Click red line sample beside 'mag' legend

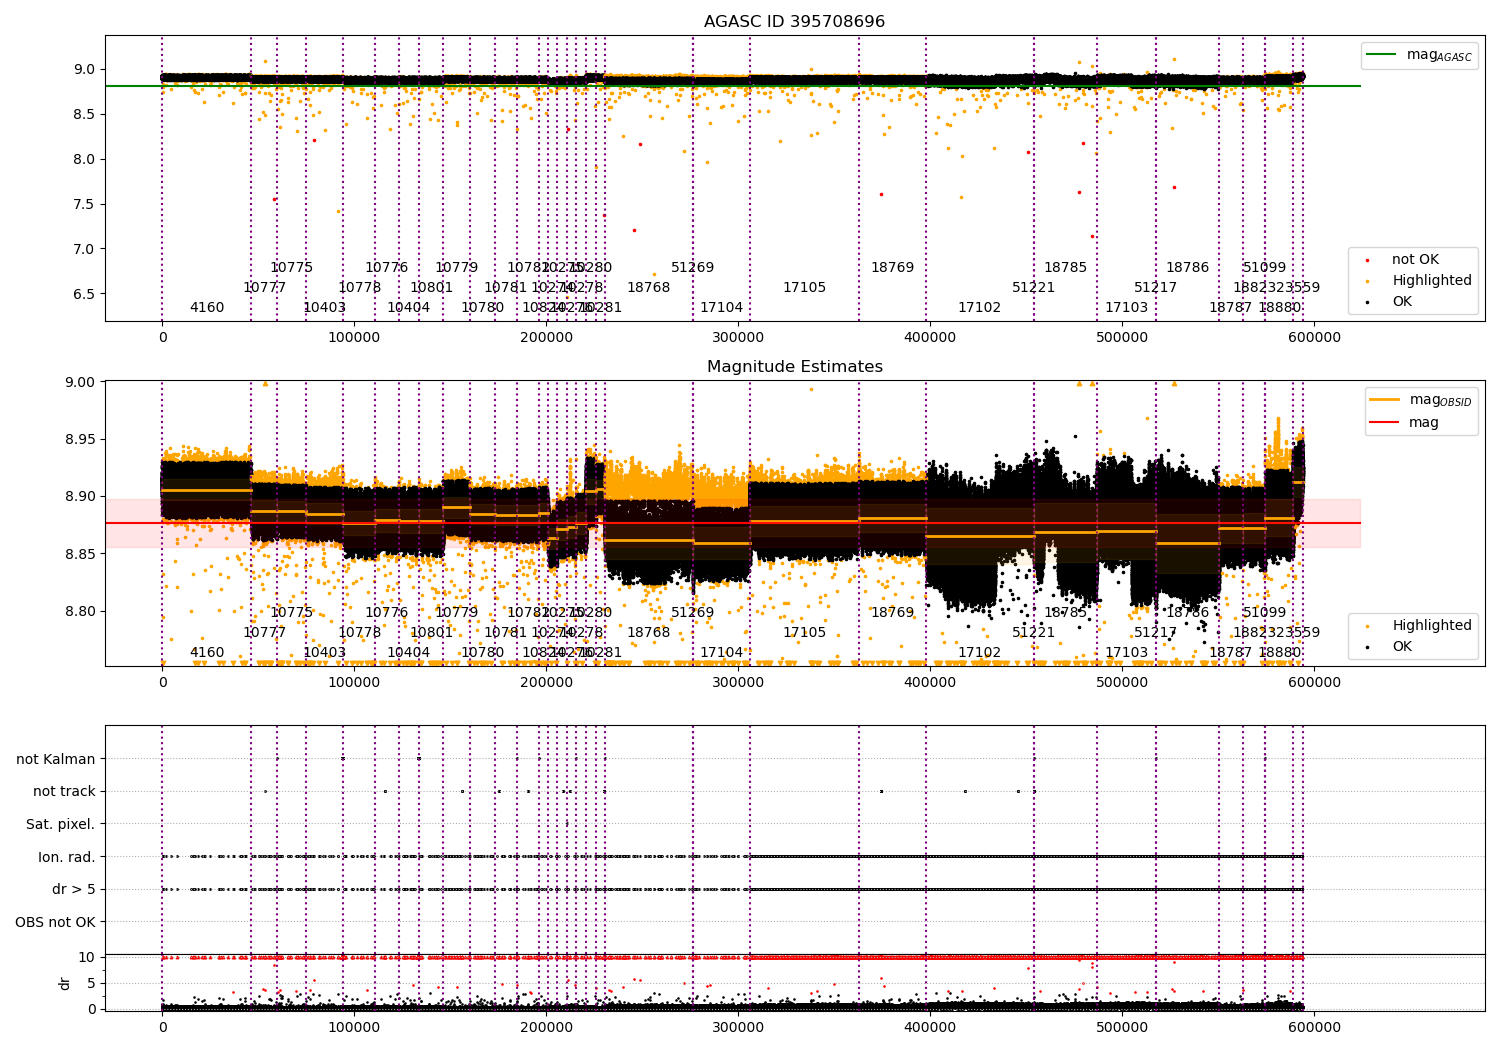tap(1385, 423)
